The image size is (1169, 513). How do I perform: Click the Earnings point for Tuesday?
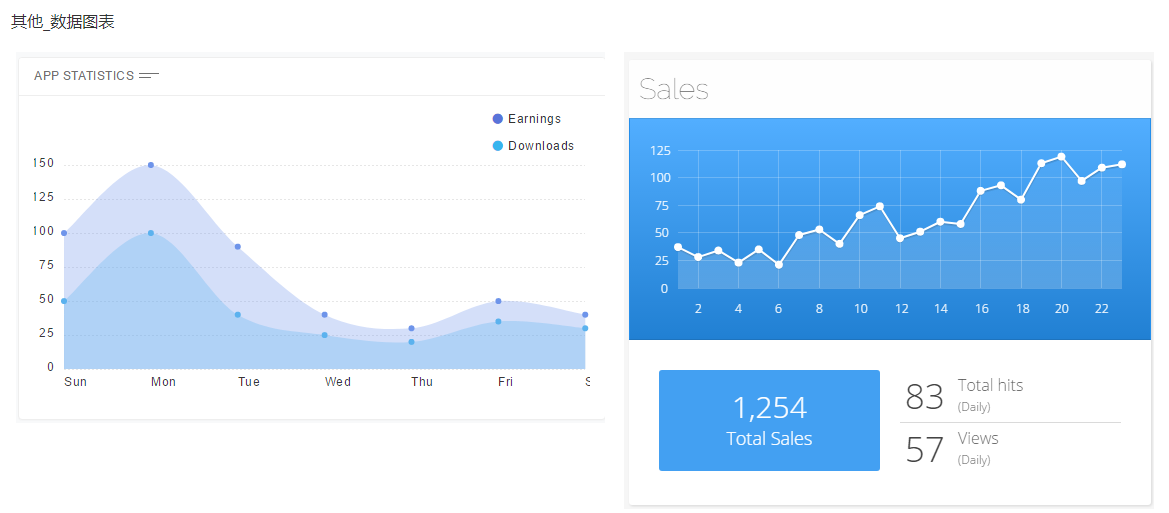(x=238, y=247)
